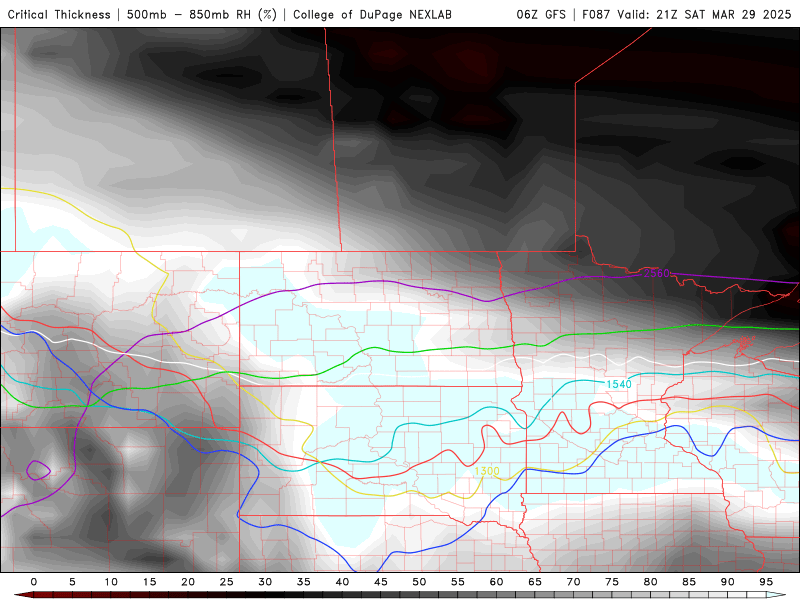Viewport: 800px width, 600px height.
Task: Click the "55" color scale label
Action: (x=458, y=582)
